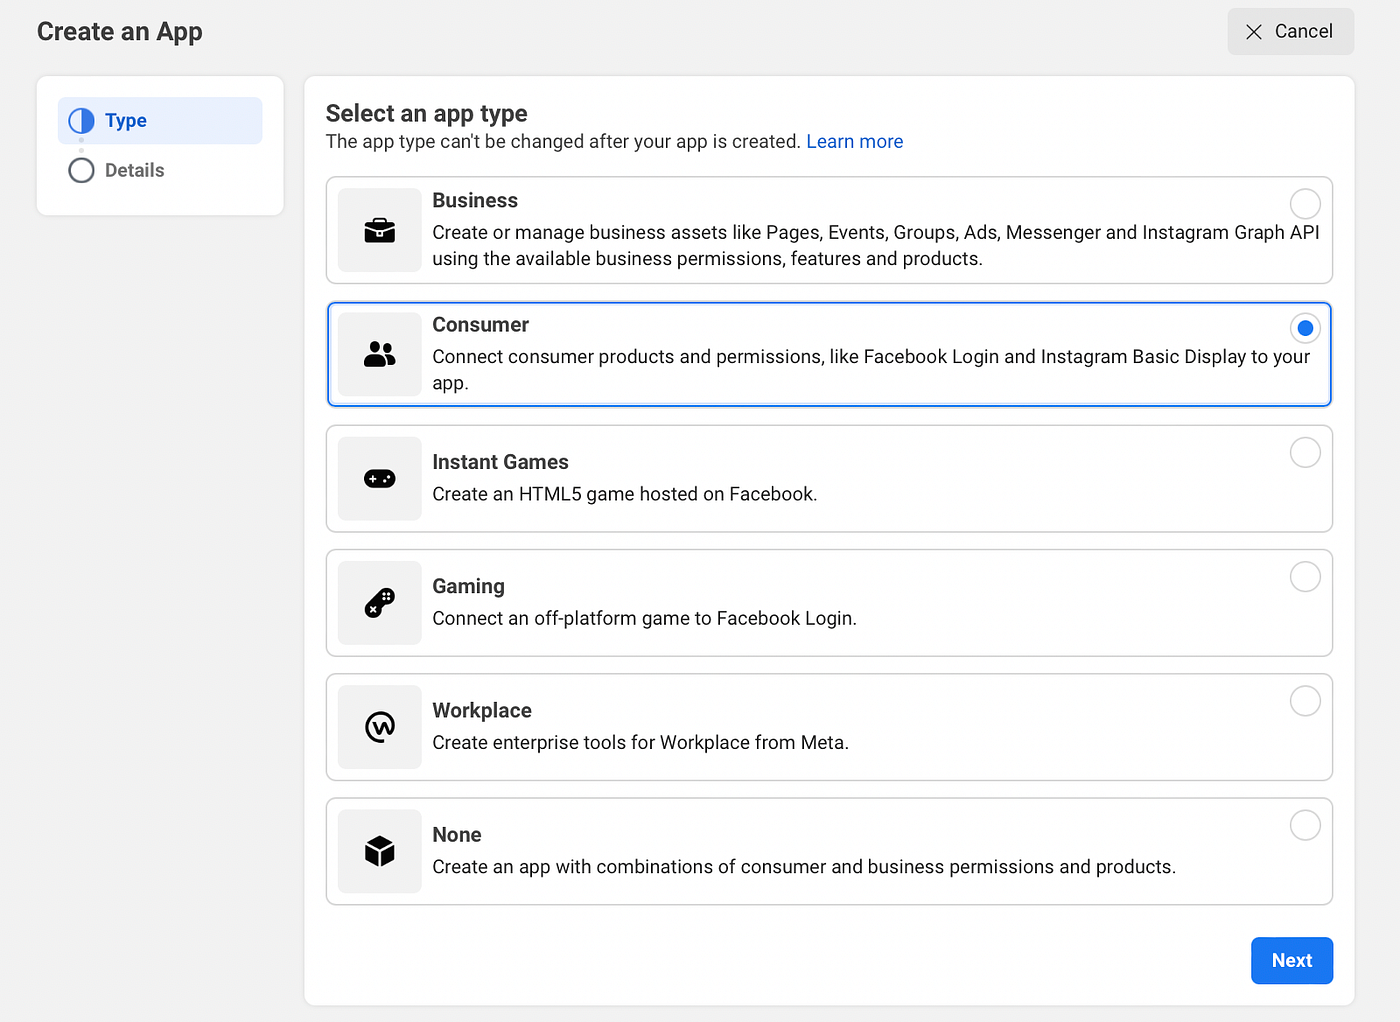The image size is (1400, 1022).
Task: Open the Learn more link
Action: [855, 142]
